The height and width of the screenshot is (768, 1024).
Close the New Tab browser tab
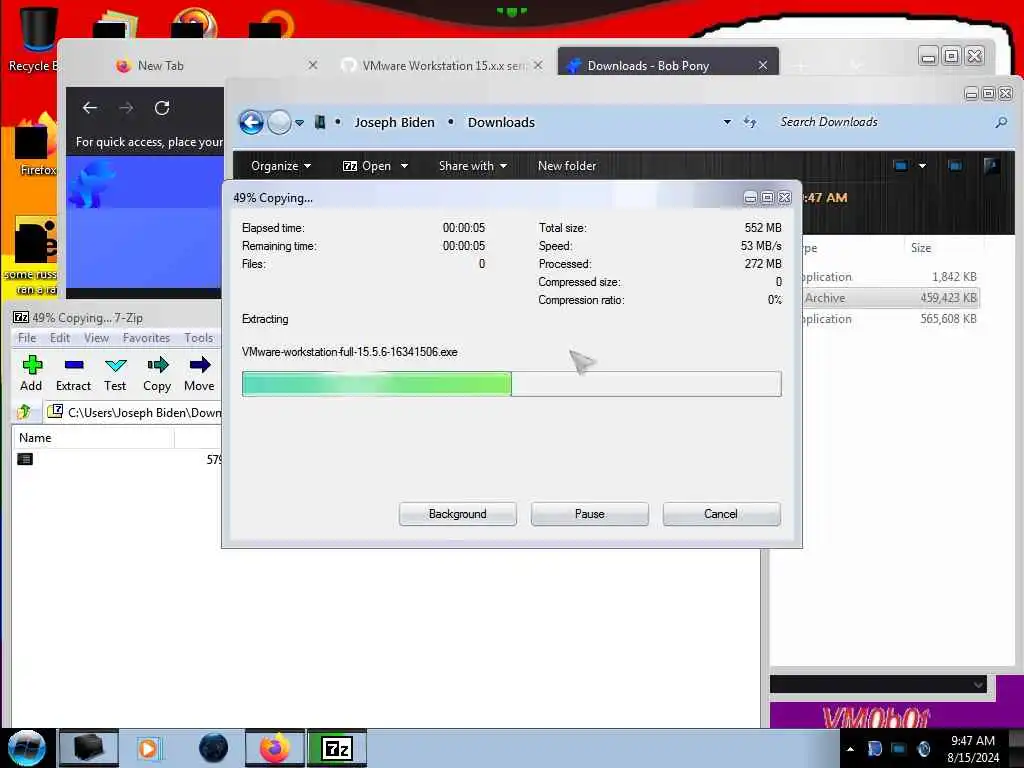tap(313, 65)
